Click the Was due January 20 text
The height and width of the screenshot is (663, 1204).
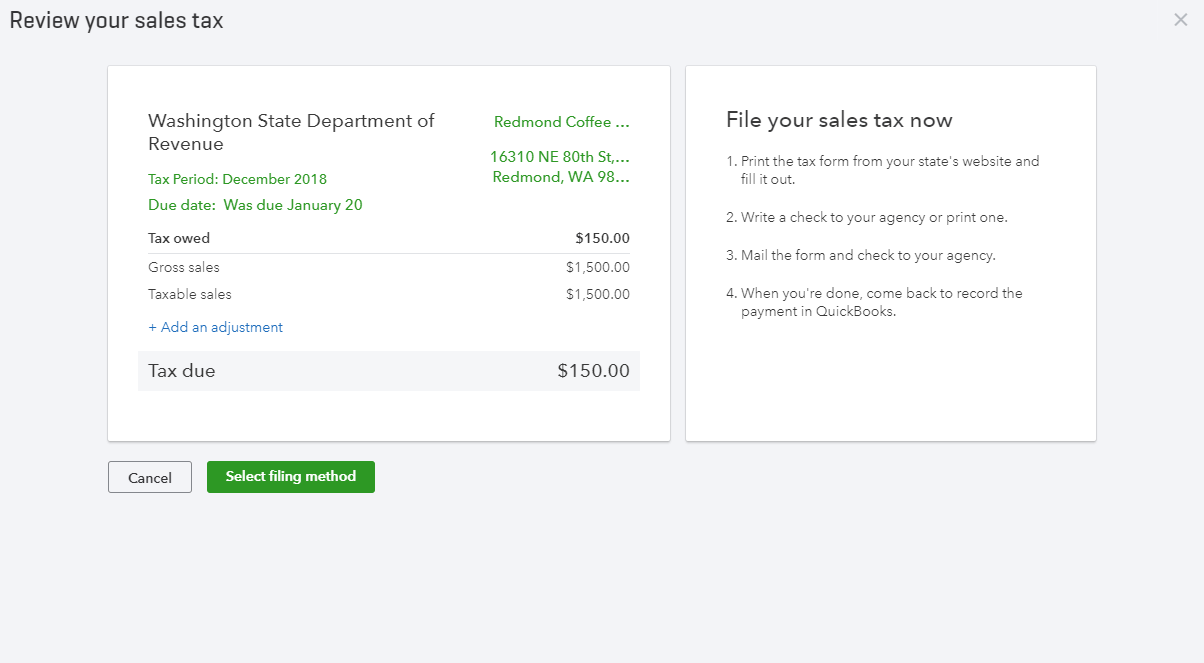pos(292,205)
